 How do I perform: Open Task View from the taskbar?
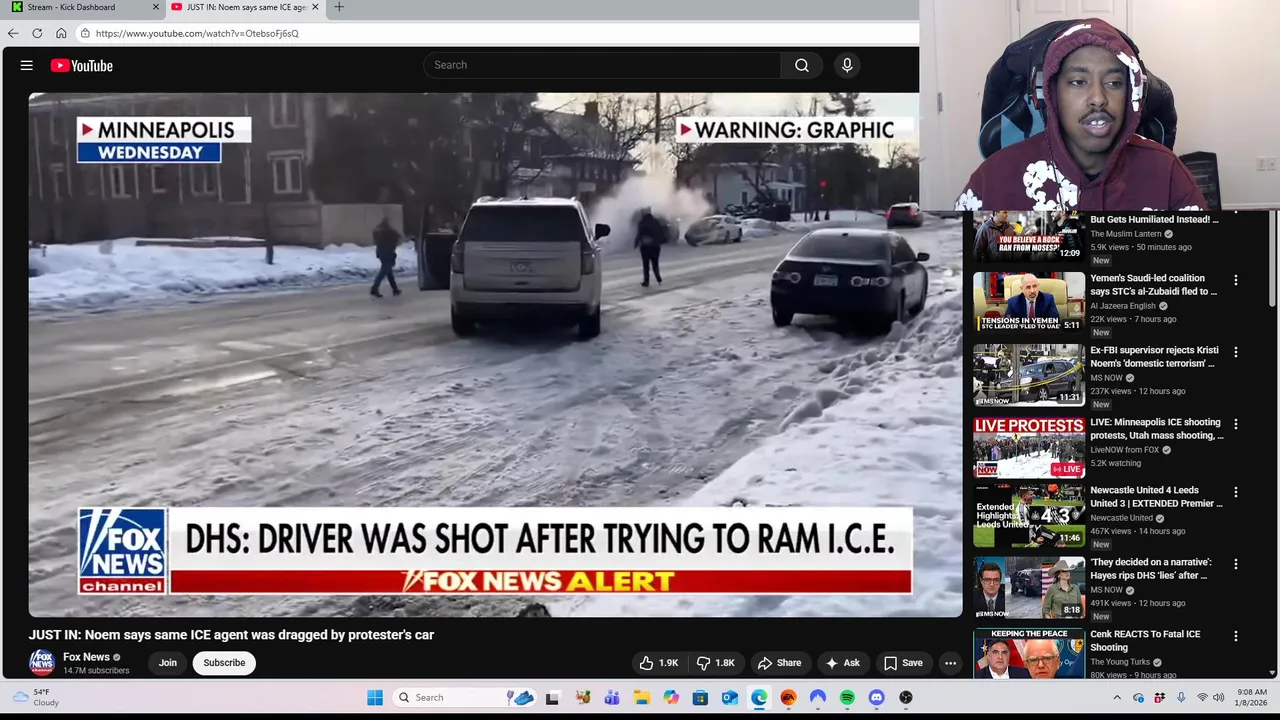(x=552, y=698)
